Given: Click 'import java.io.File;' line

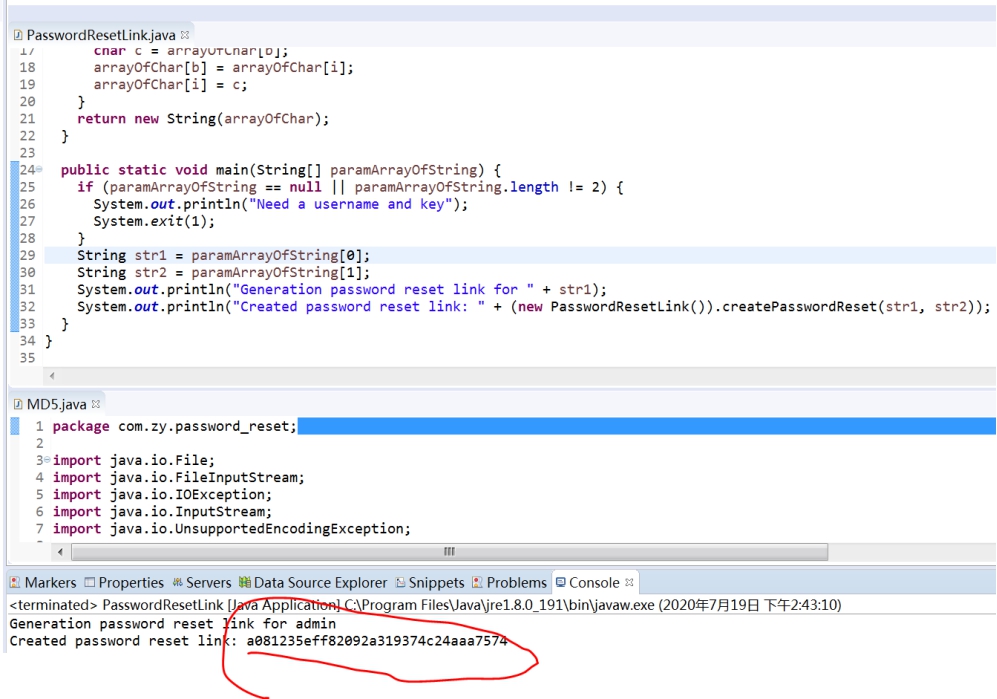Looking at the screenshot, I should 134,460.
